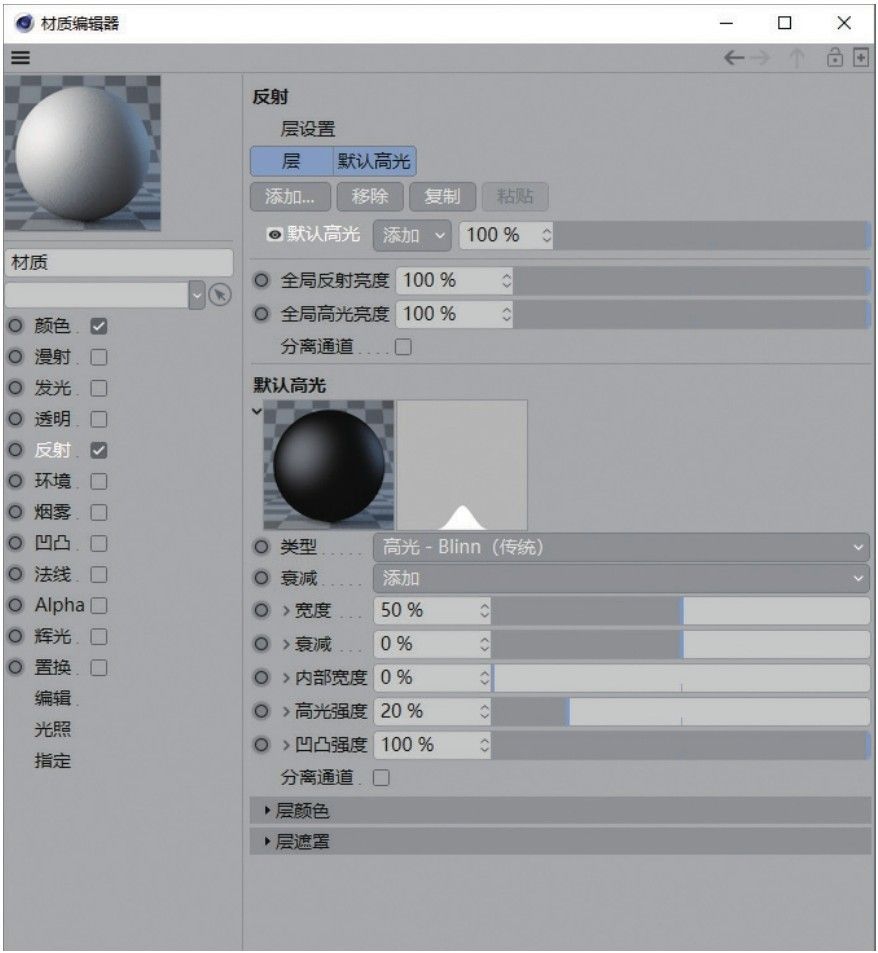Viewport: 878px width, 953px height.
Task: Open the 光照 settings page
Action: pos(53,729)
